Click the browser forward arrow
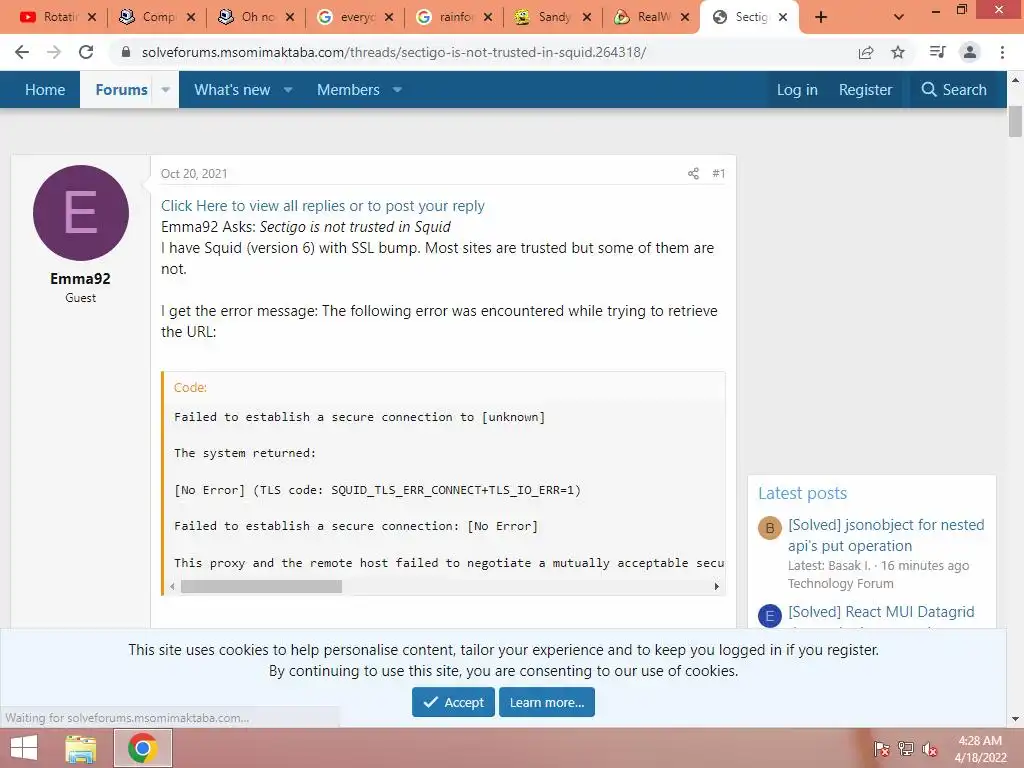 (x=54, y=52)
